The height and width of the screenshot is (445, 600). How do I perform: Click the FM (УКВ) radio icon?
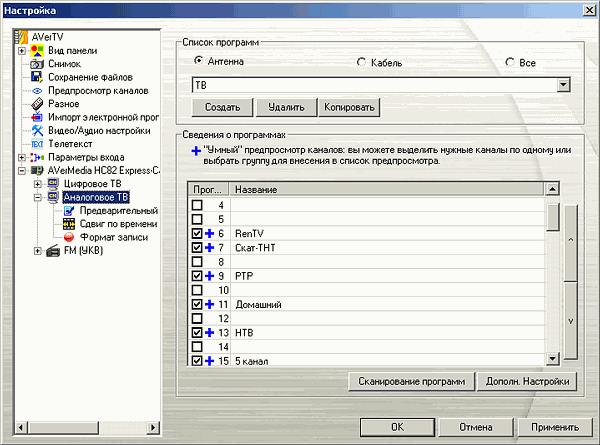53,251
